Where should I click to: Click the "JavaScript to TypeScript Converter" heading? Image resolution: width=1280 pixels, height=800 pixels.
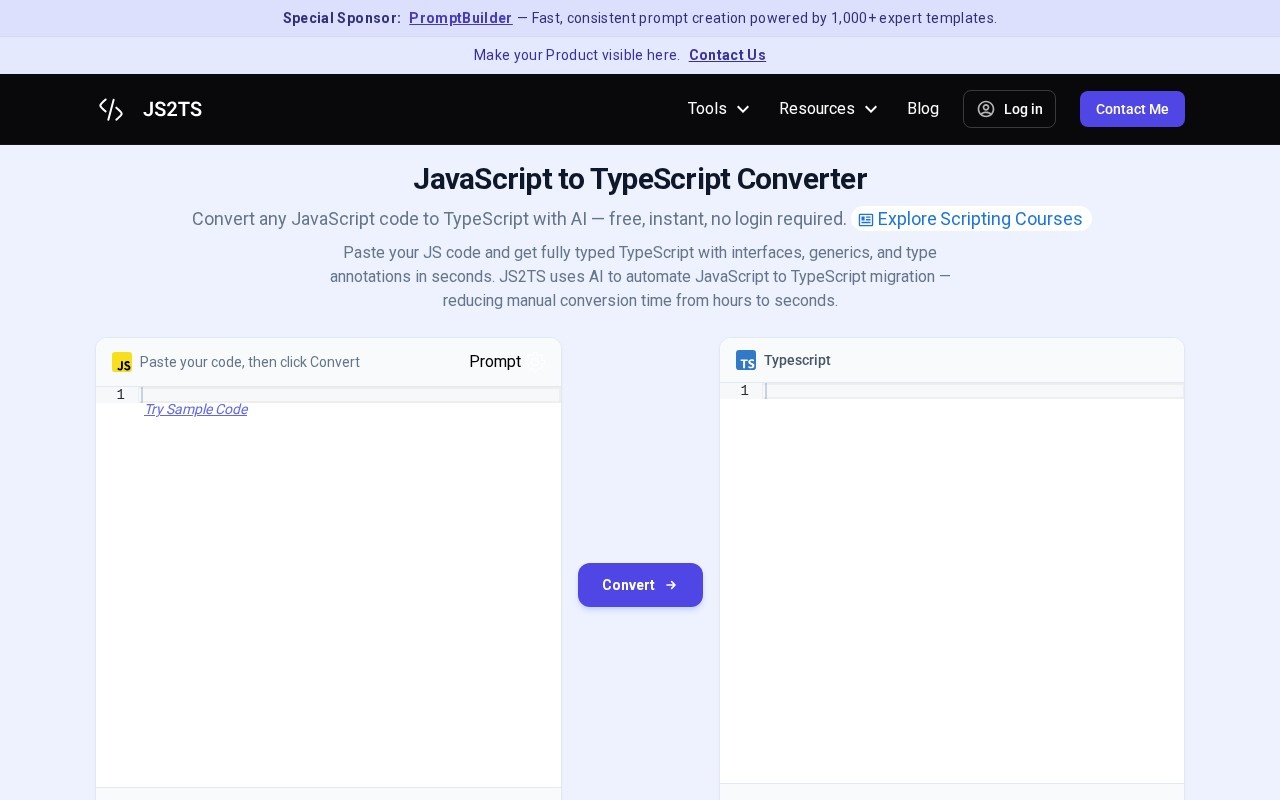tap(640, 179)
